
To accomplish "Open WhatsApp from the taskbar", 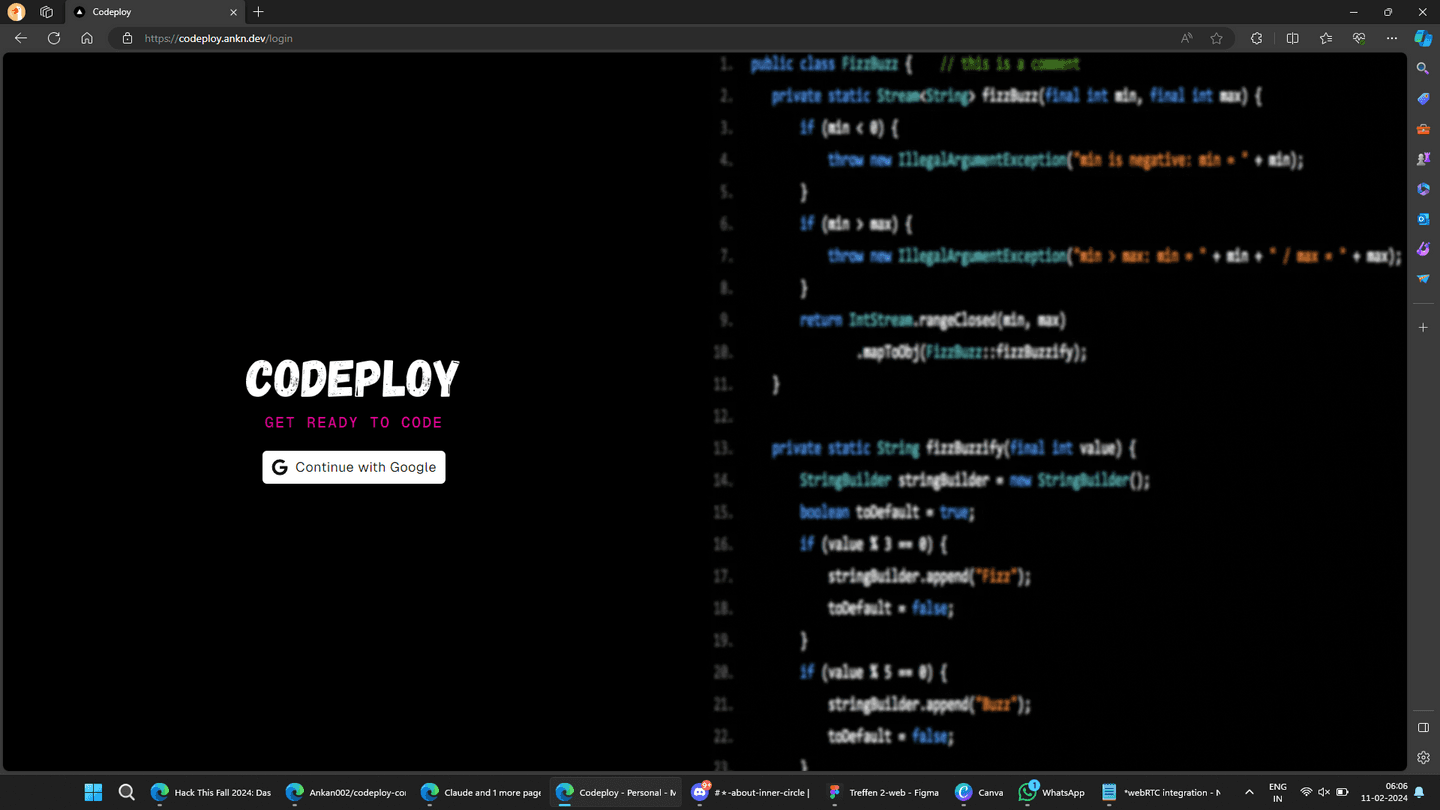I will click(1052, 792).
